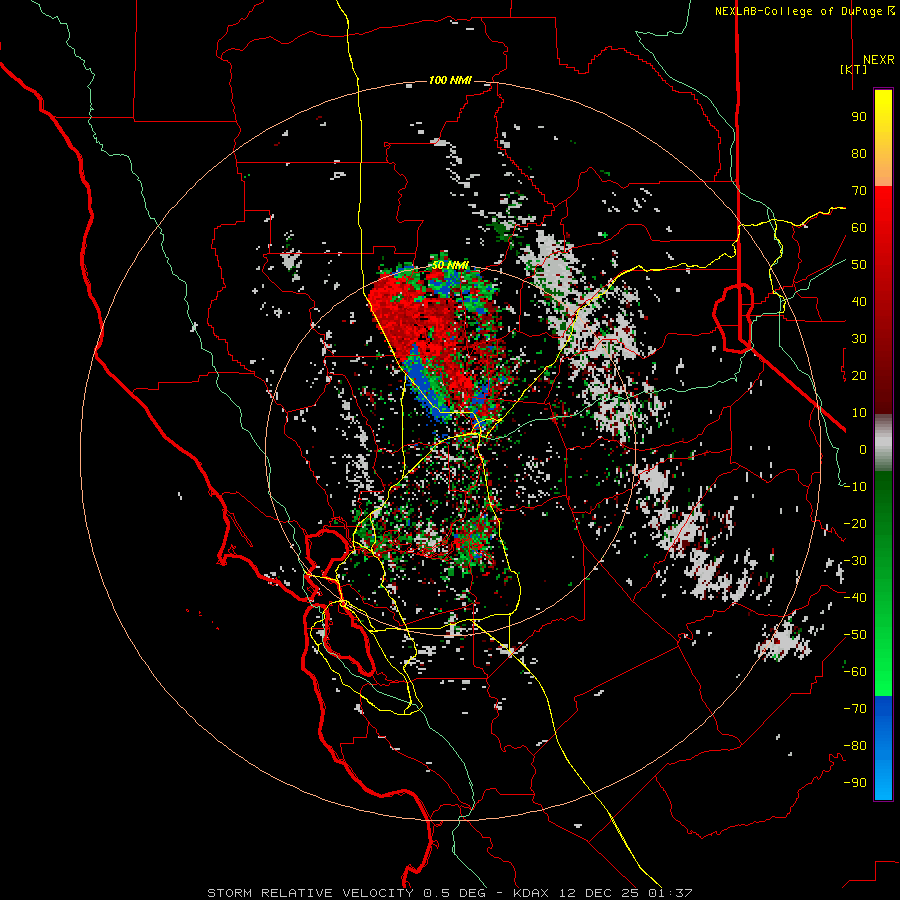Click the 50 knot scale label
This screenshot has width=900, height=900.
pyautogui.click(x=859, y=265)
